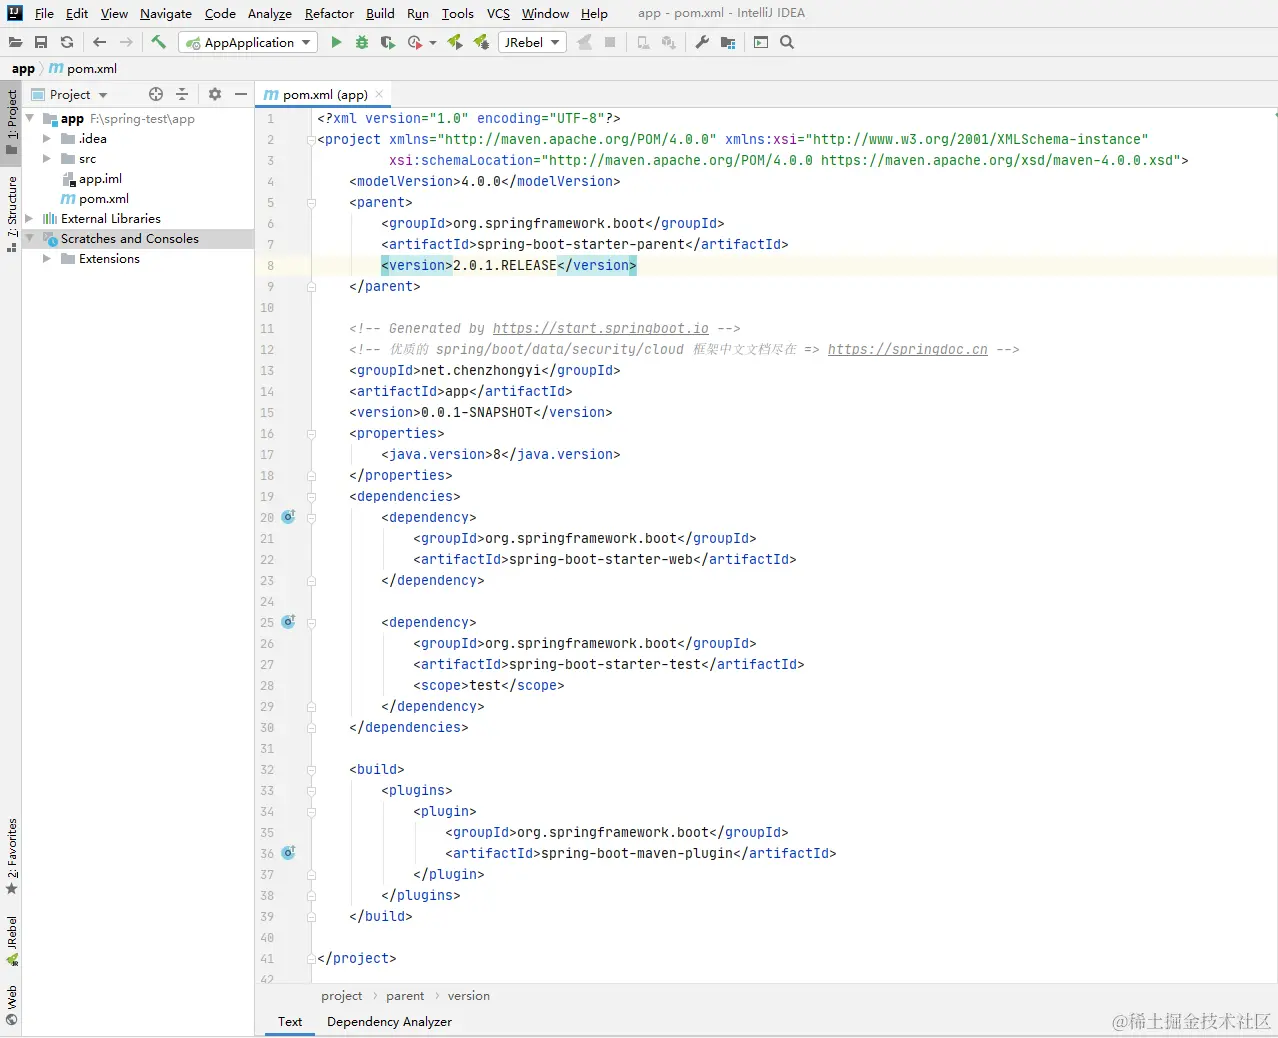Image resolution: width=1278 pixels, height=1038 pixels.
Task: Open the File menu
Action: [x=44, y=13]
